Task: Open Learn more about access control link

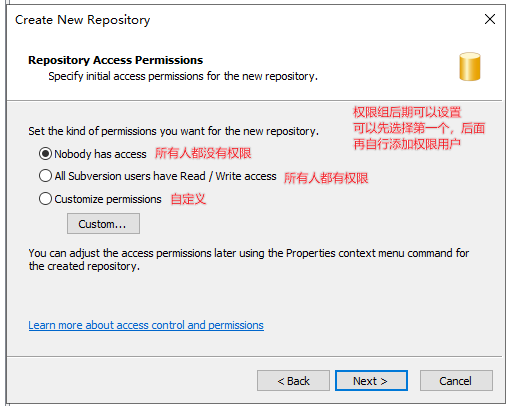Action: [x=146, y=325]
